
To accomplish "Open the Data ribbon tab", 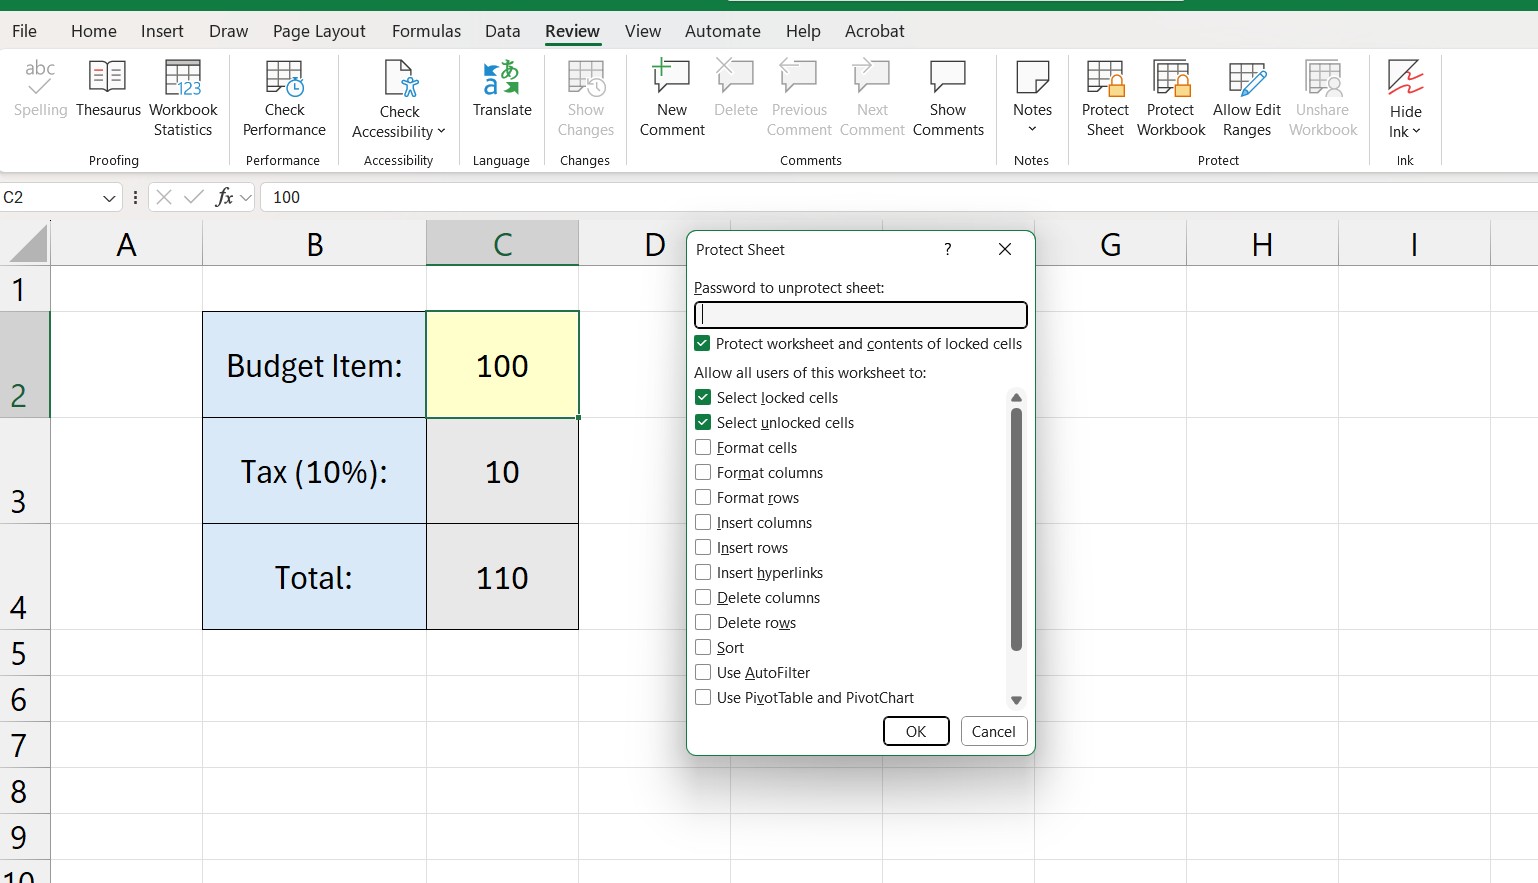I will pos(502,31).
